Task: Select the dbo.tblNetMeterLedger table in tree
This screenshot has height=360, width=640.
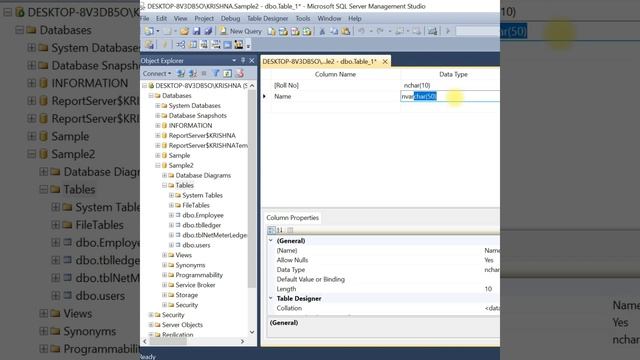Action: [214, 235]
